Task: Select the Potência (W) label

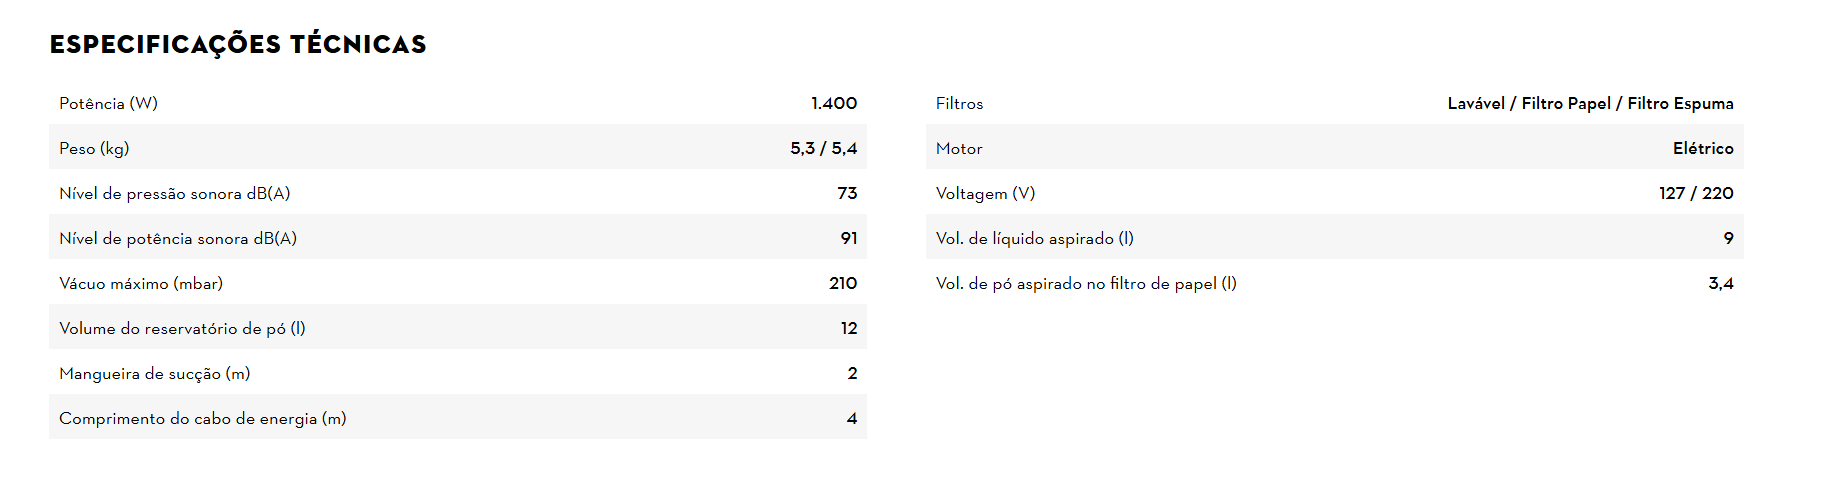Action: [x=108, y=103]
